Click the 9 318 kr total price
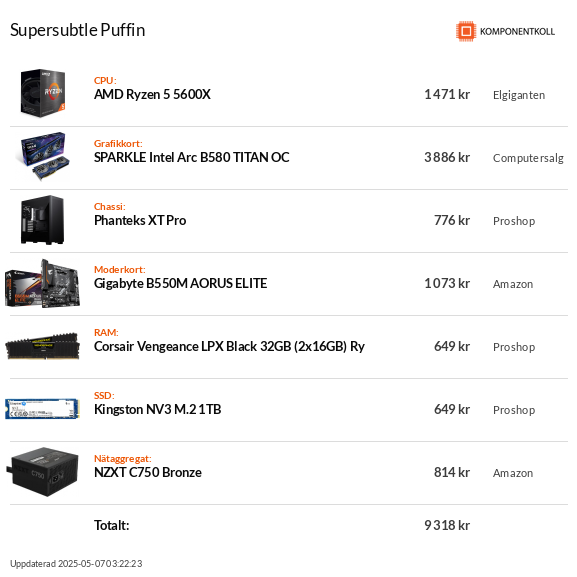The height and width of the screenshot is (577, 577). coord(447,525)
